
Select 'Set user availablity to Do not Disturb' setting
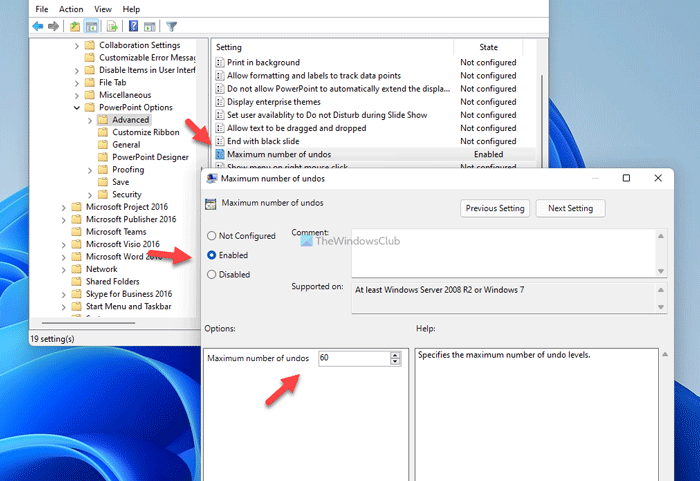click(x=327, y=115)
